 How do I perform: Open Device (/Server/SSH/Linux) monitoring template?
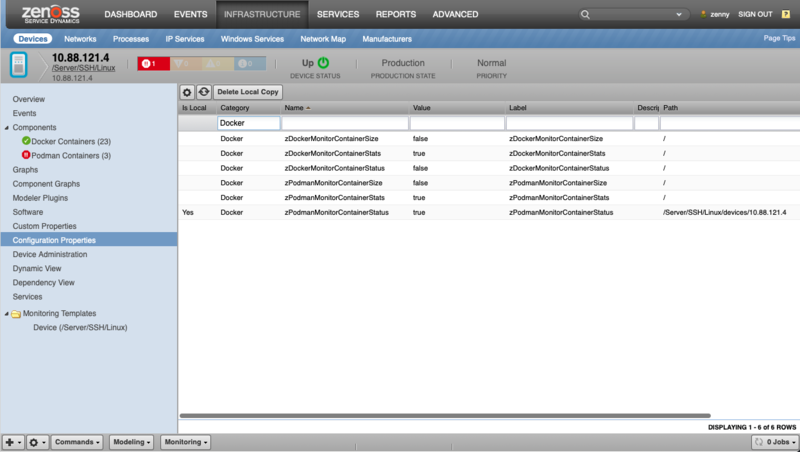80,328
